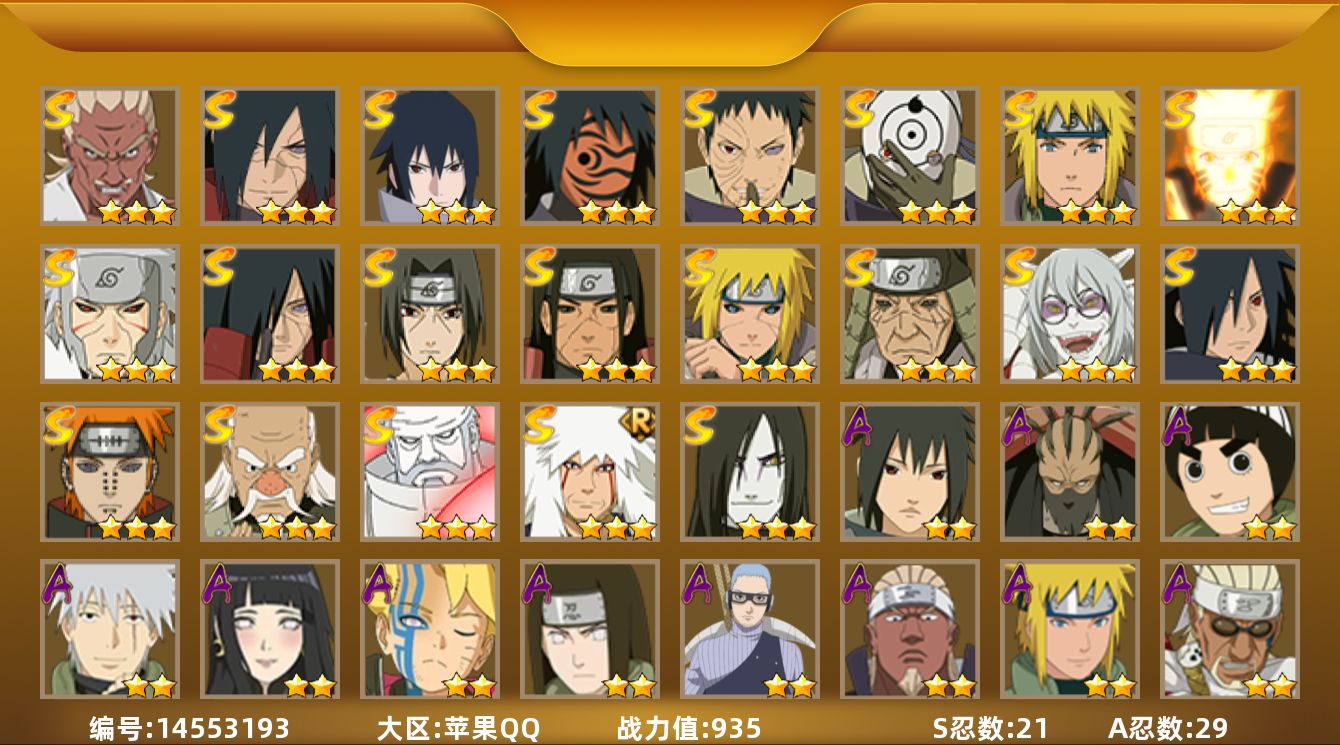Select the purple-haired Hinata A-rank card

point(270,629)
